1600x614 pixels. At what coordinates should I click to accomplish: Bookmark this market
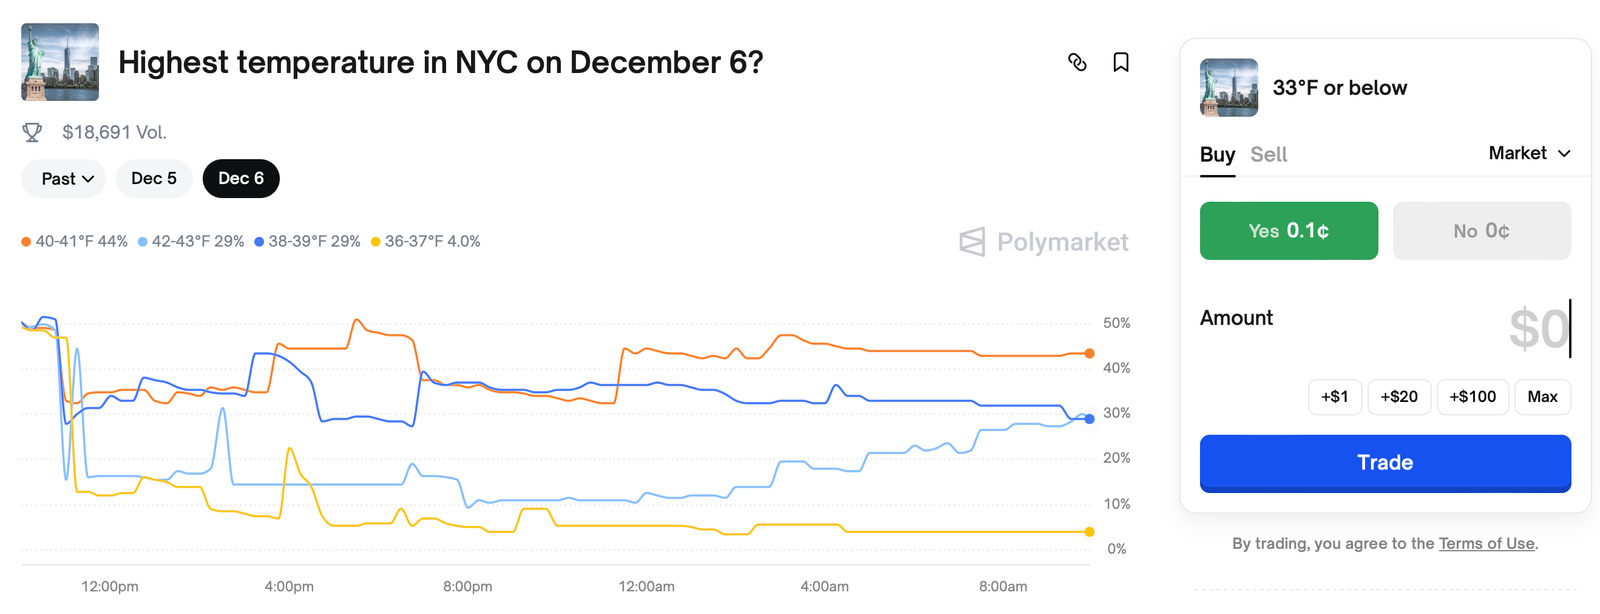1120,62
